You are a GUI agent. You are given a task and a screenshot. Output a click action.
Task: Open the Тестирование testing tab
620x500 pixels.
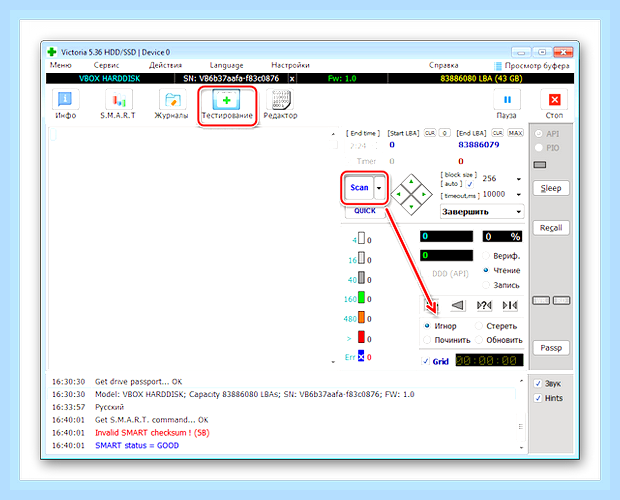point(227,105)
